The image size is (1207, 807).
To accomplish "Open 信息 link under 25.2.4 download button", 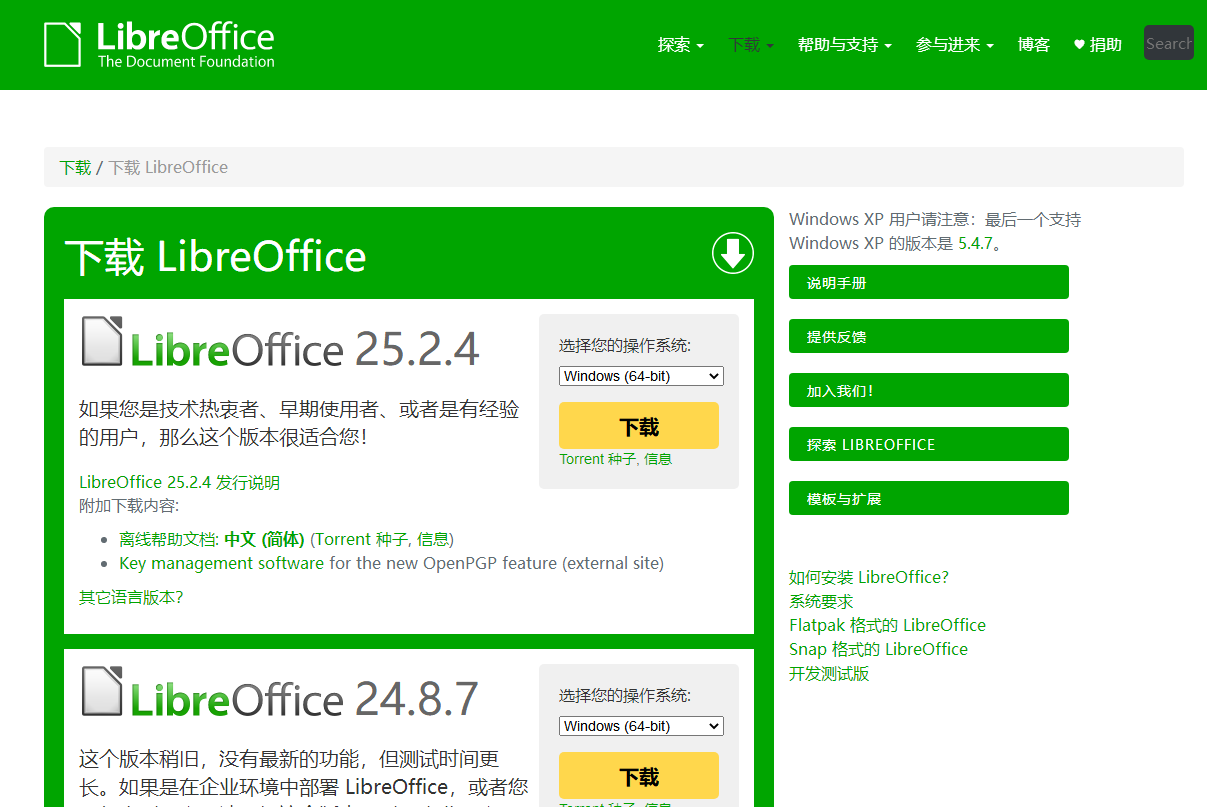I will pos(658,459).
